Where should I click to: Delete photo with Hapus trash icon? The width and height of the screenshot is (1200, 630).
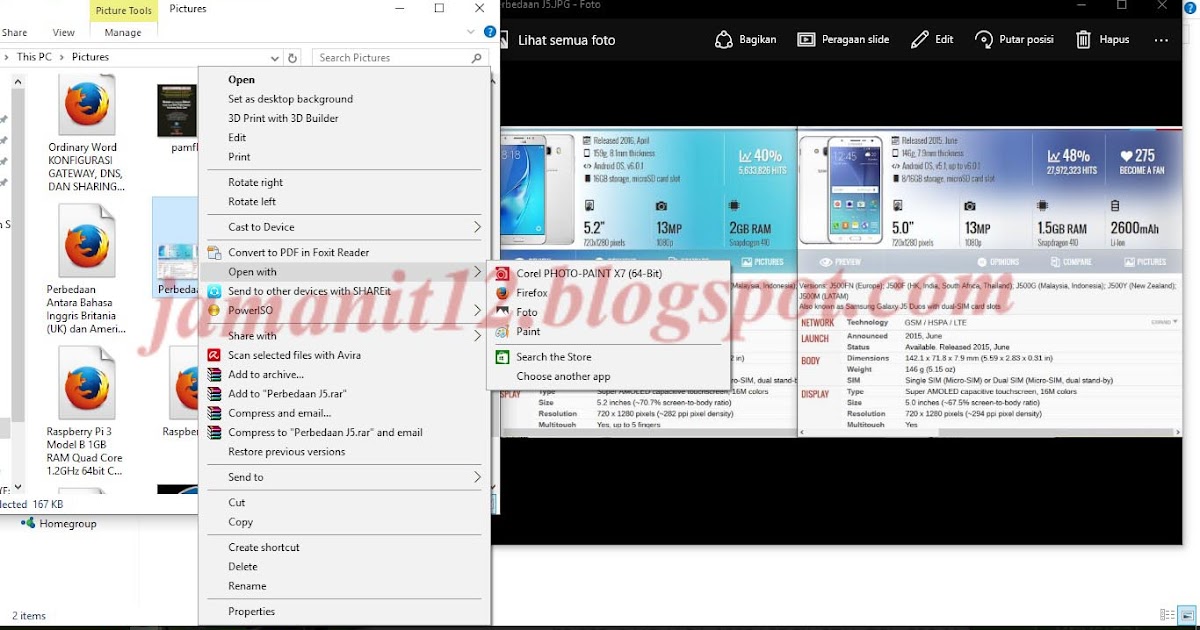pyautogui.click(x=1102, y=40)
